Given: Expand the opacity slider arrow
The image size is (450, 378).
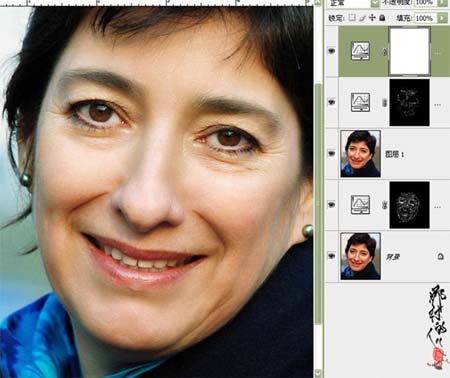Looking at the screenshot, I should pyautogui.click(x=443, y=3).
